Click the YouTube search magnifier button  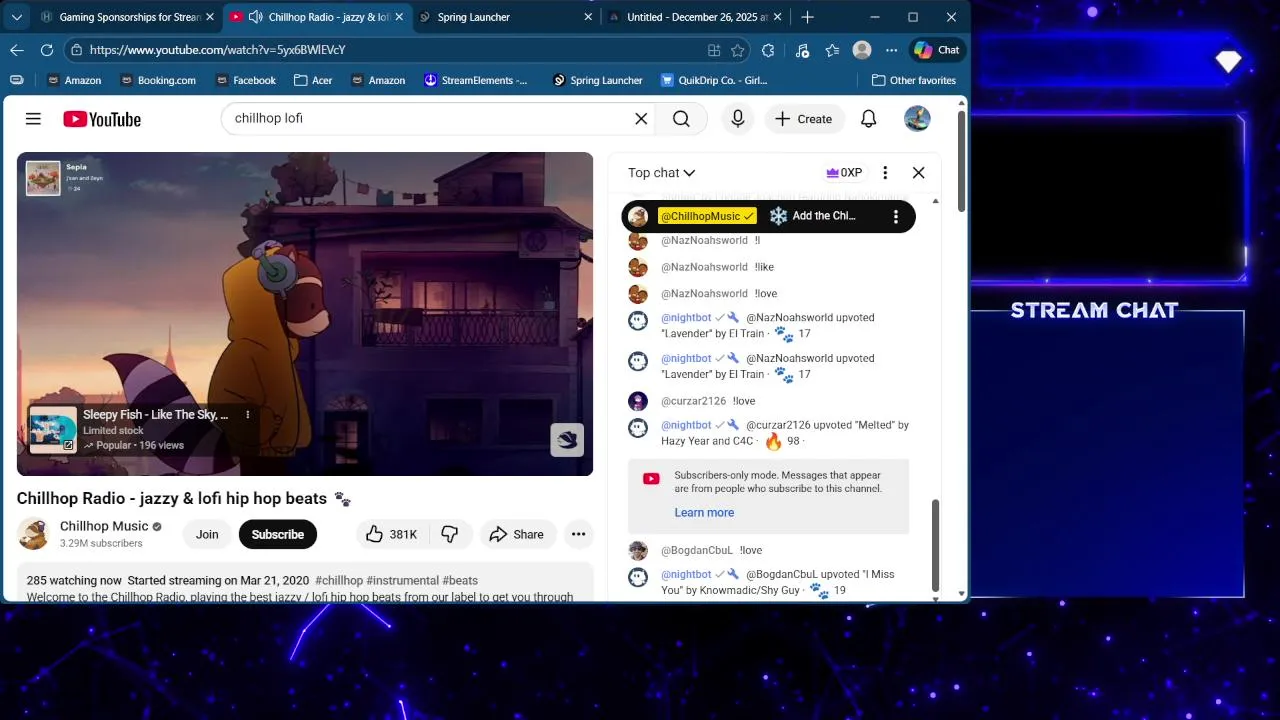(681, 119)
